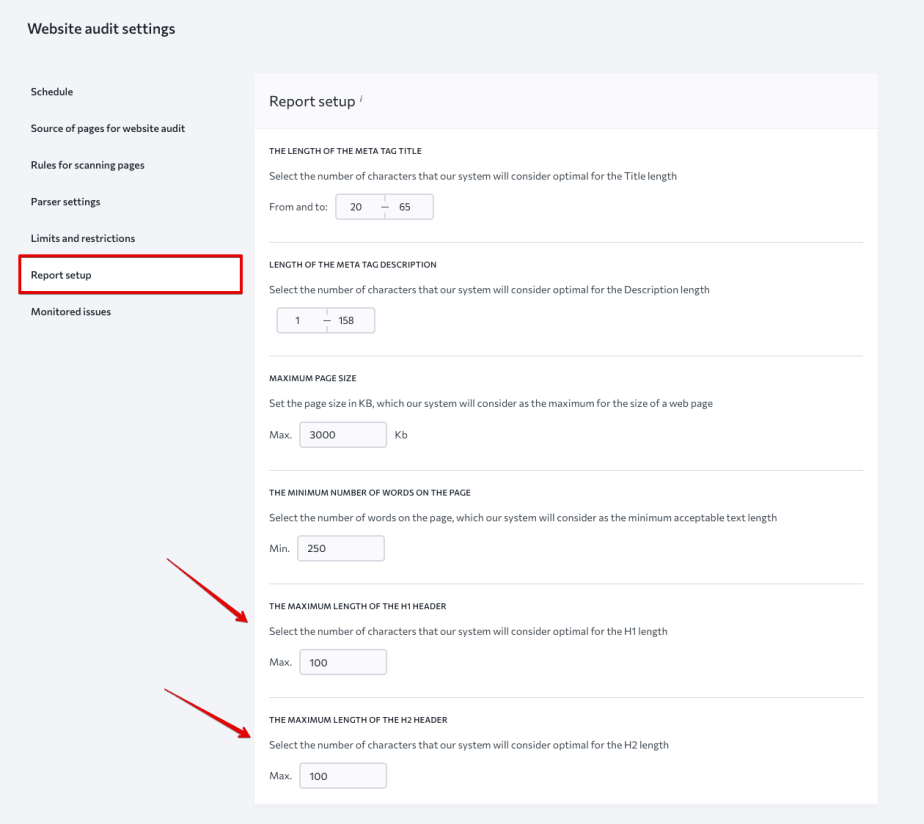924x824 pixels.
Task: Open Rules for scanning pages
Action: click(x=89, y=164)
